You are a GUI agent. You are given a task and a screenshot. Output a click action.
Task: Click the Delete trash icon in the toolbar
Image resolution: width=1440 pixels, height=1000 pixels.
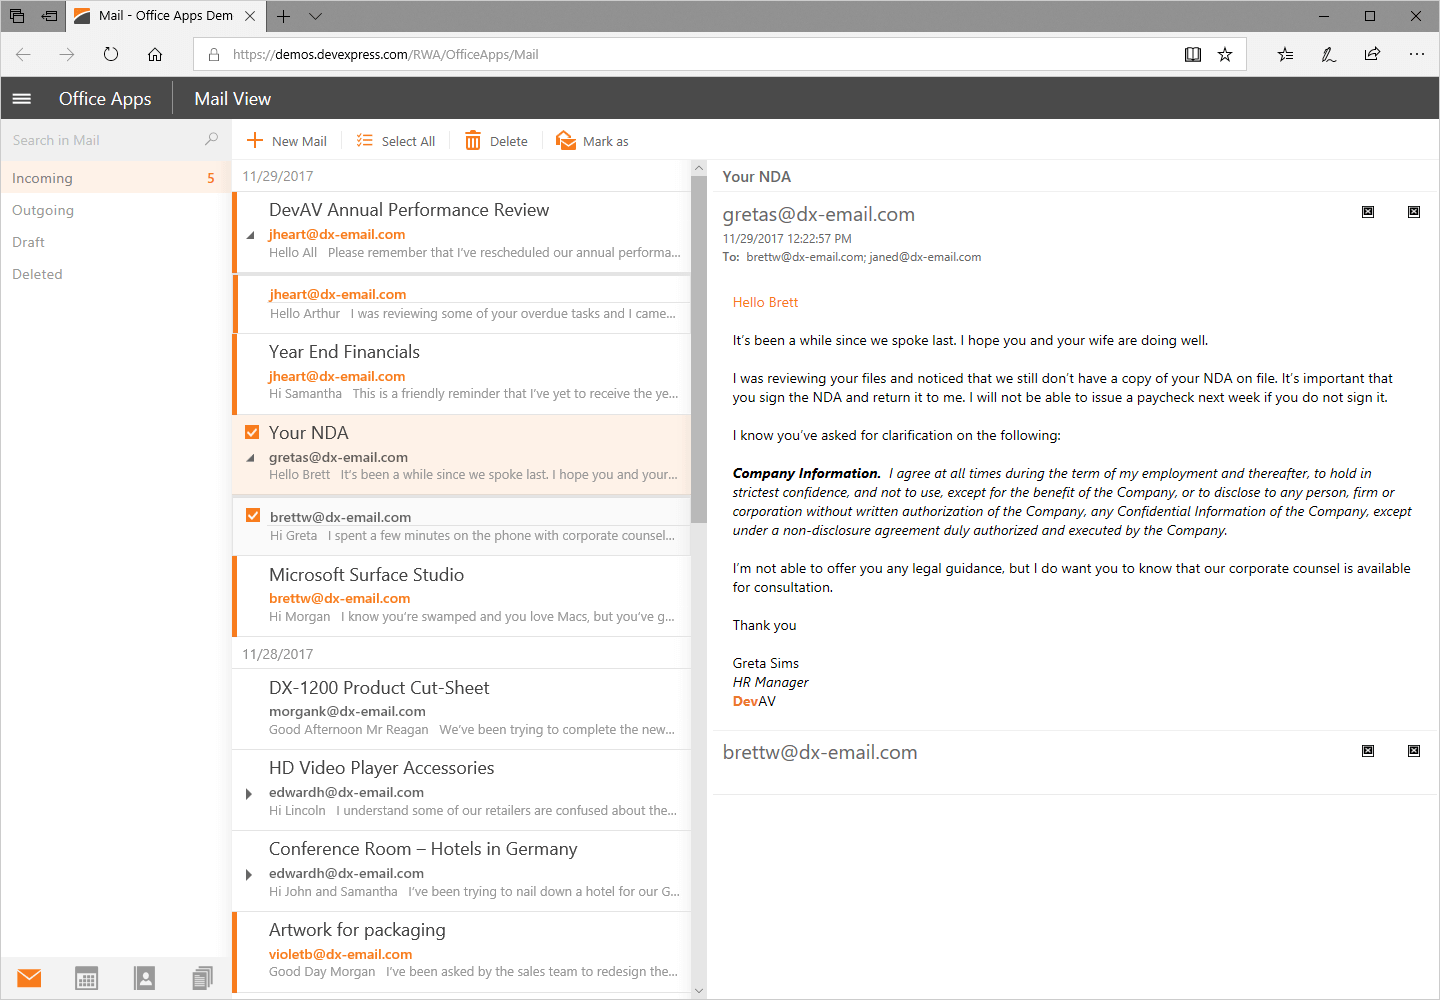[473, 140]
